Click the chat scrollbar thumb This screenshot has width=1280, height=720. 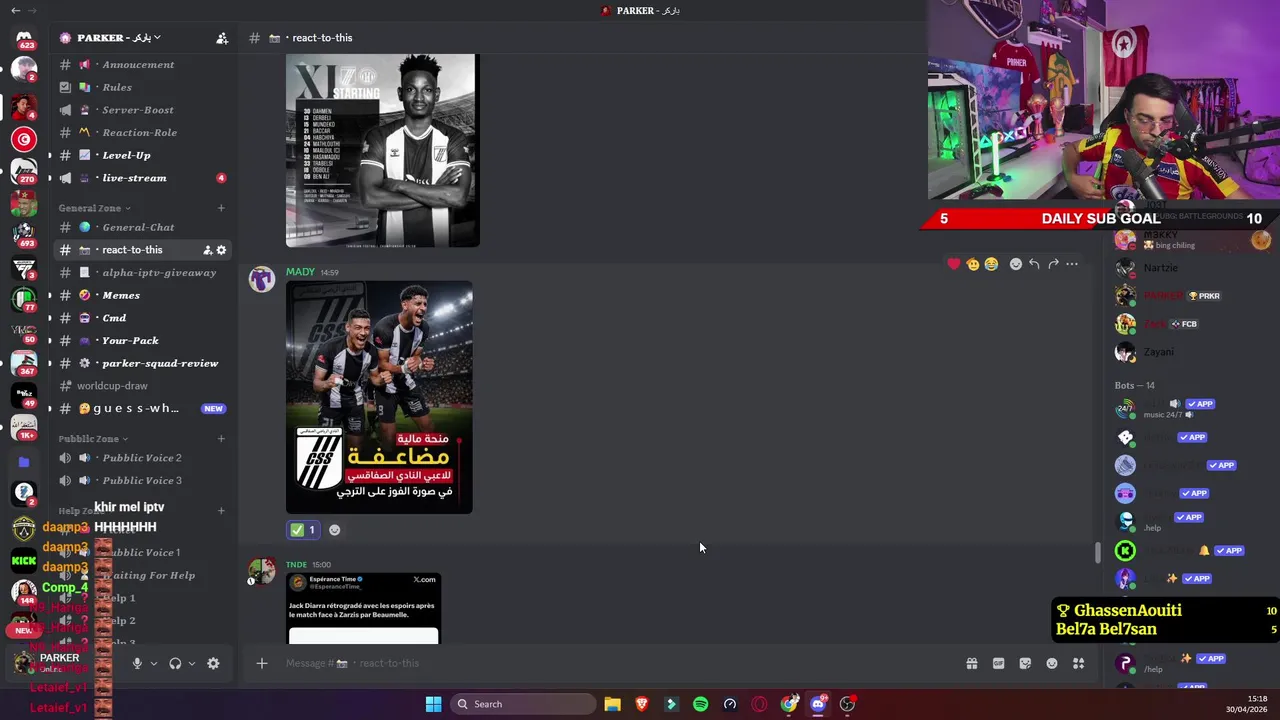1098,552
